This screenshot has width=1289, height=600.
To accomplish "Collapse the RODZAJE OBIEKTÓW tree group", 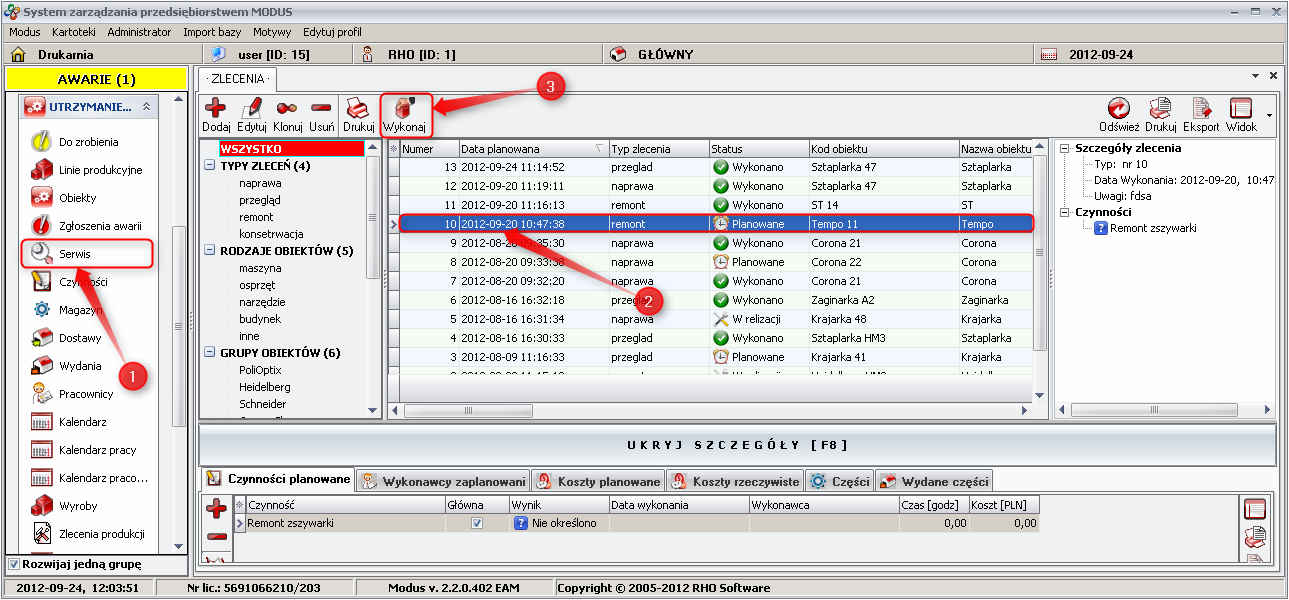I will click(210, 251).
